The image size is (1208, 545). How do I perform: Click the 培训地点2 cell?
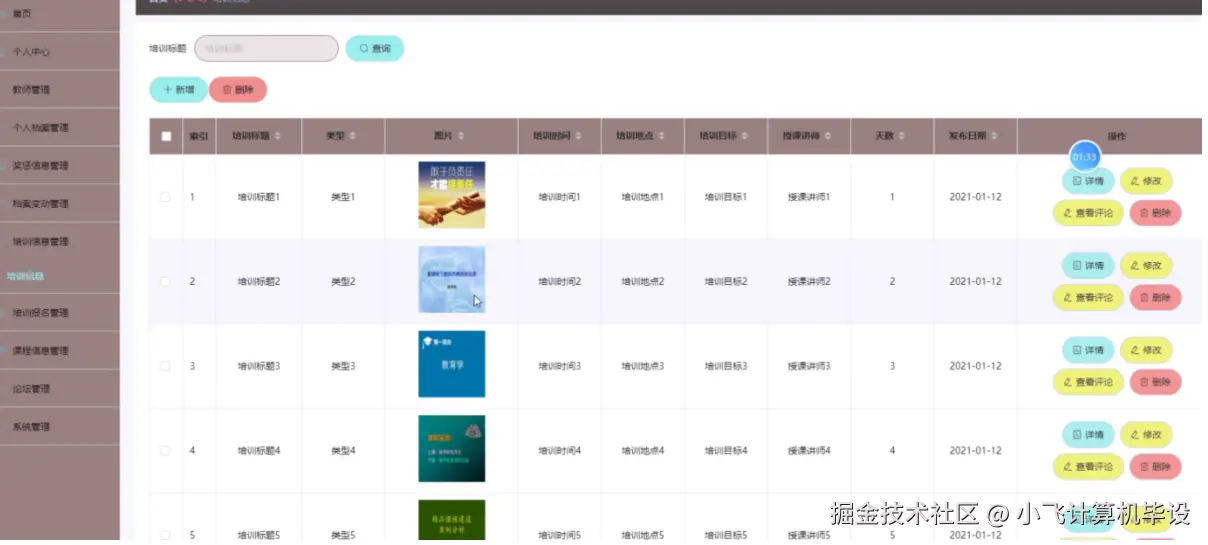coord(643,282)
